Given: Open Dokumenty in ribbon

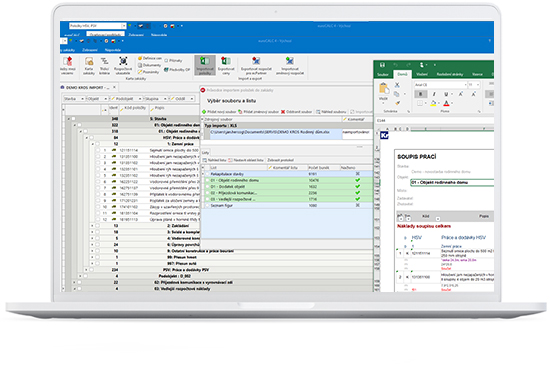Looking at the screenshot, I should 149,65.
